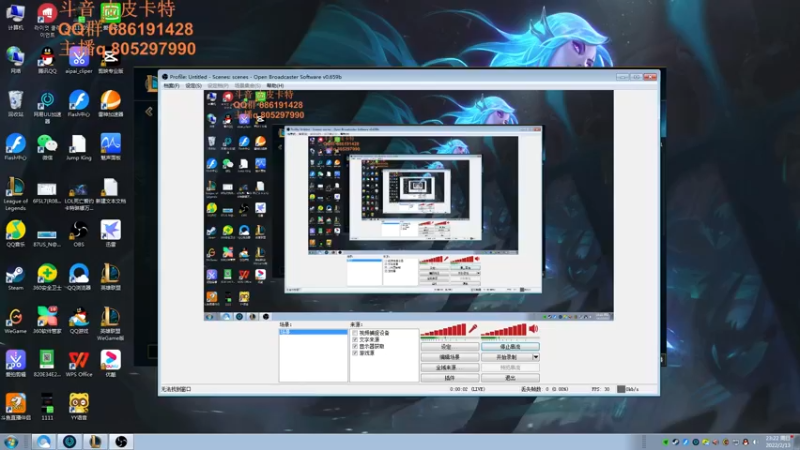Launch 腾讯QQ penguin desktop icon

click(47, 60)
